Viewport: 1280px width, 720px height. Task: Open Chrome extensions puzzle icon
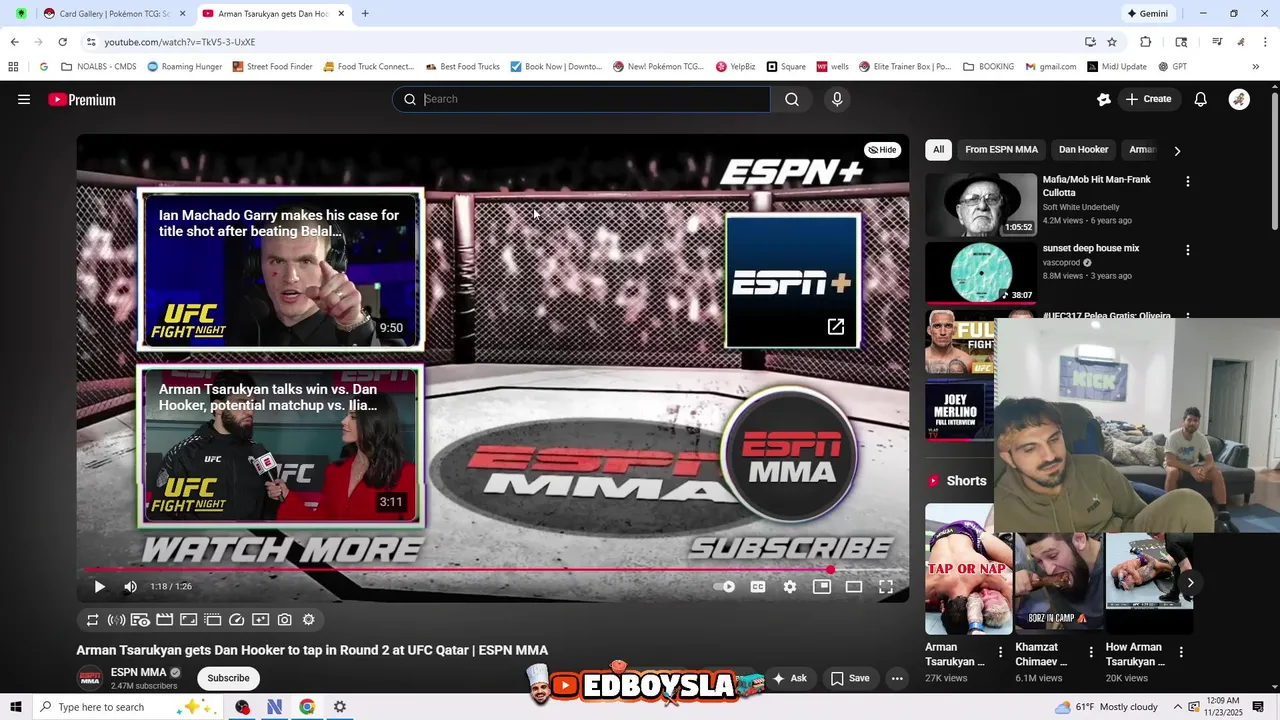tap(1146, 42)
